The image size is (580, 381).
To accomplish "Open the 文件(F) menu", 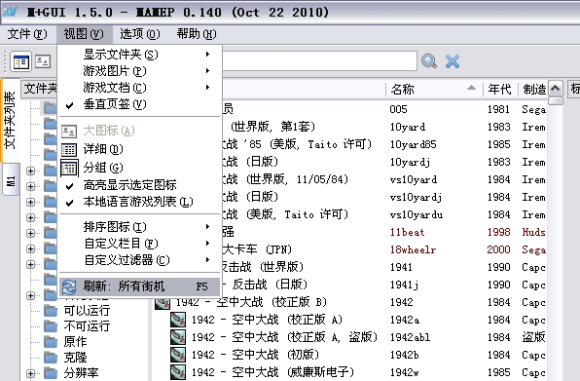I will click(x=27, y=34).
